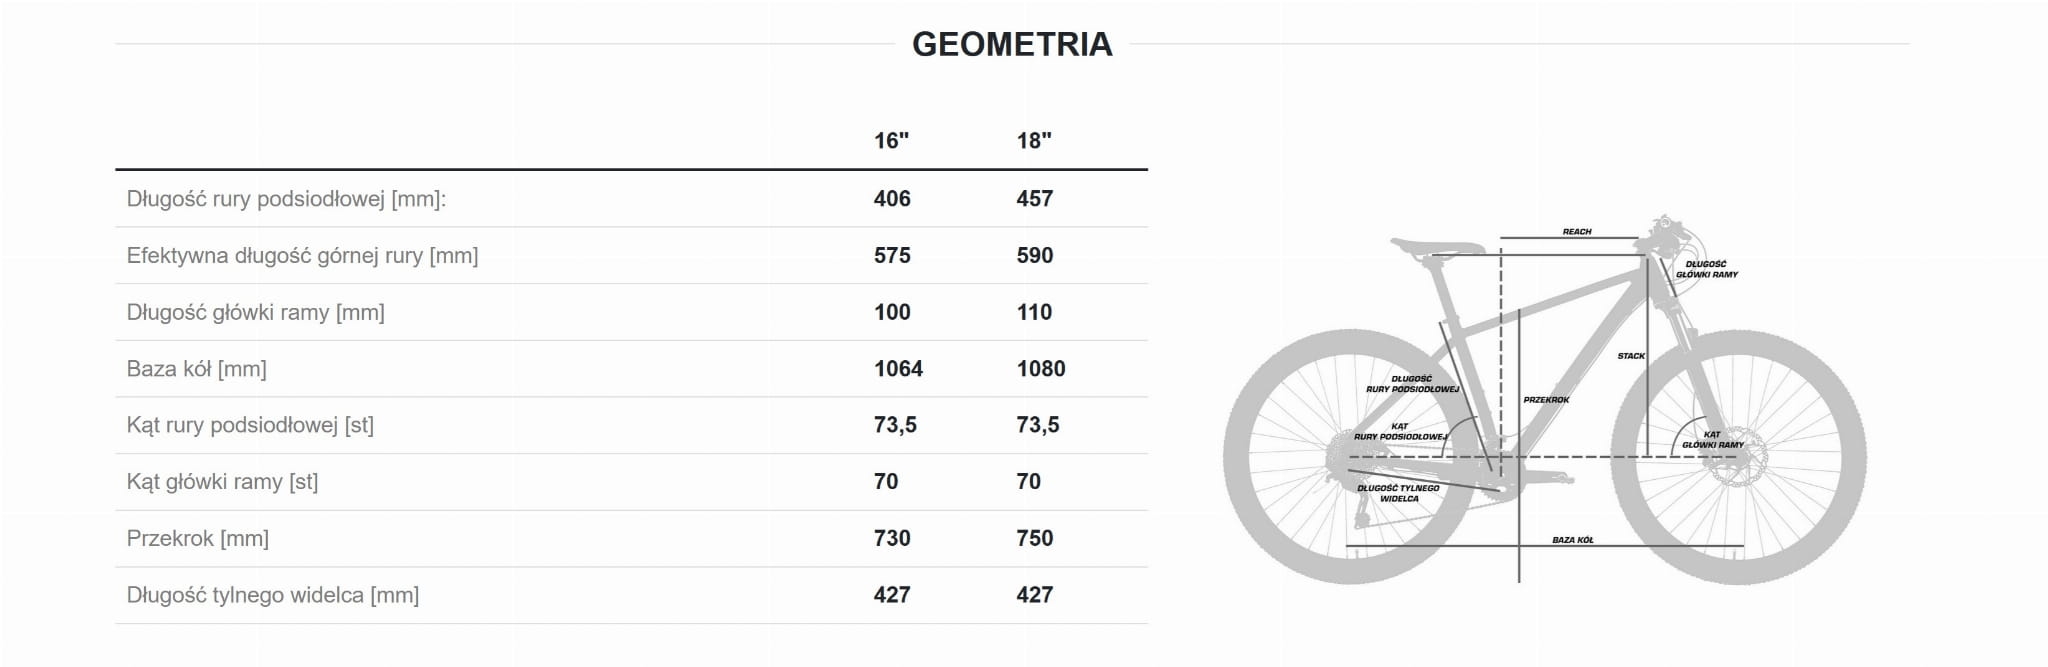Select the 16" size column header

coord(891,141)
